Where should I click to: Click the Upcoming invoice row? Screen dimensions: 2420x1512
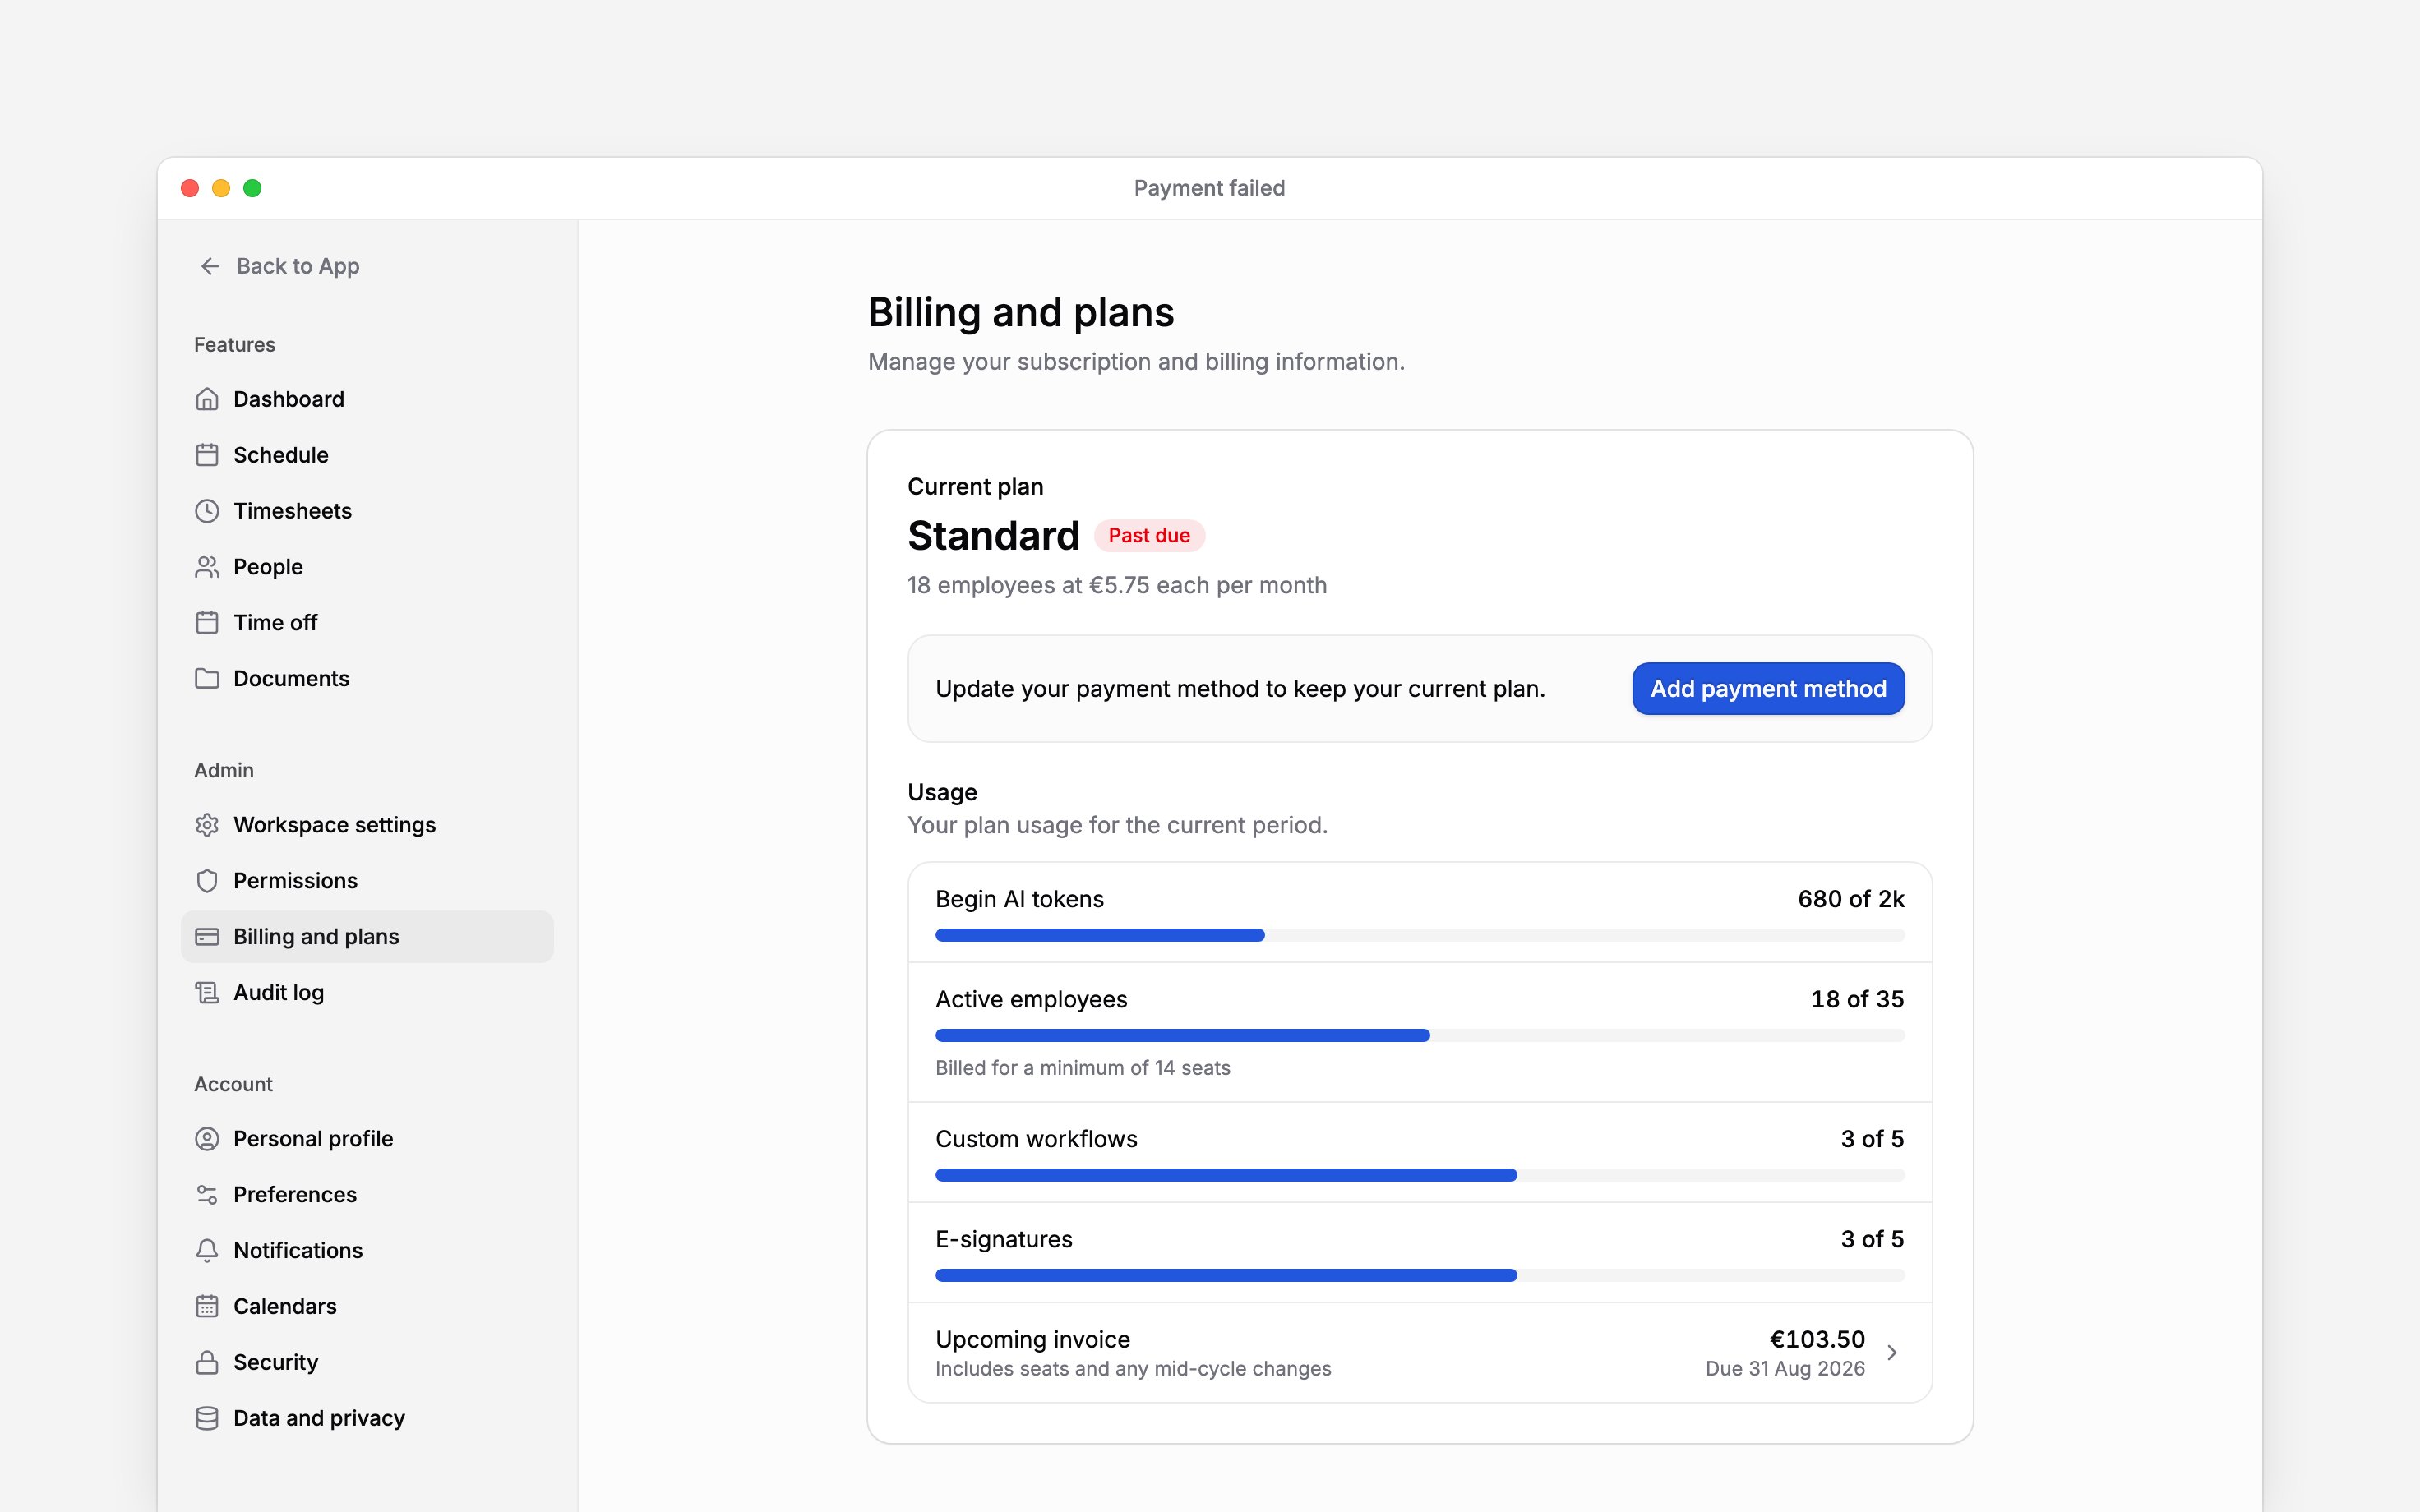point(1420,1353)
